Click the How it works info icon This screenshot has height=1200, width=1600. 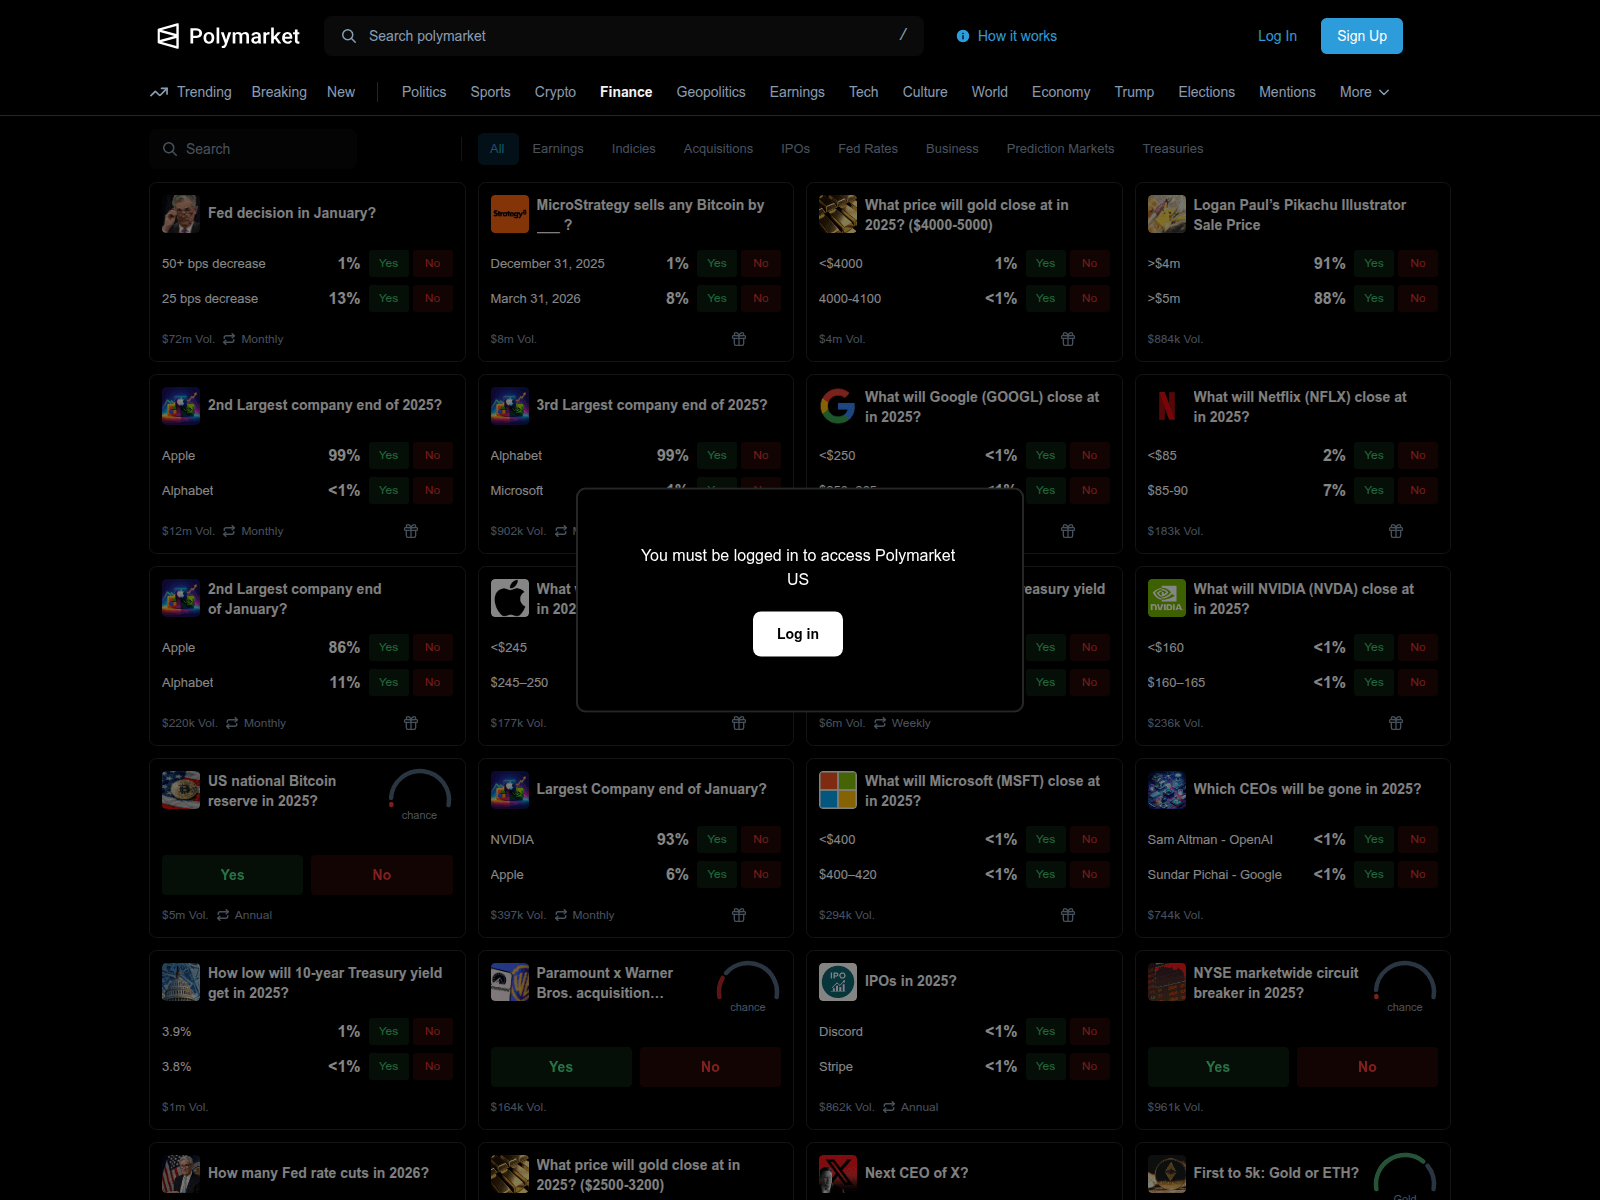point(963,36)
